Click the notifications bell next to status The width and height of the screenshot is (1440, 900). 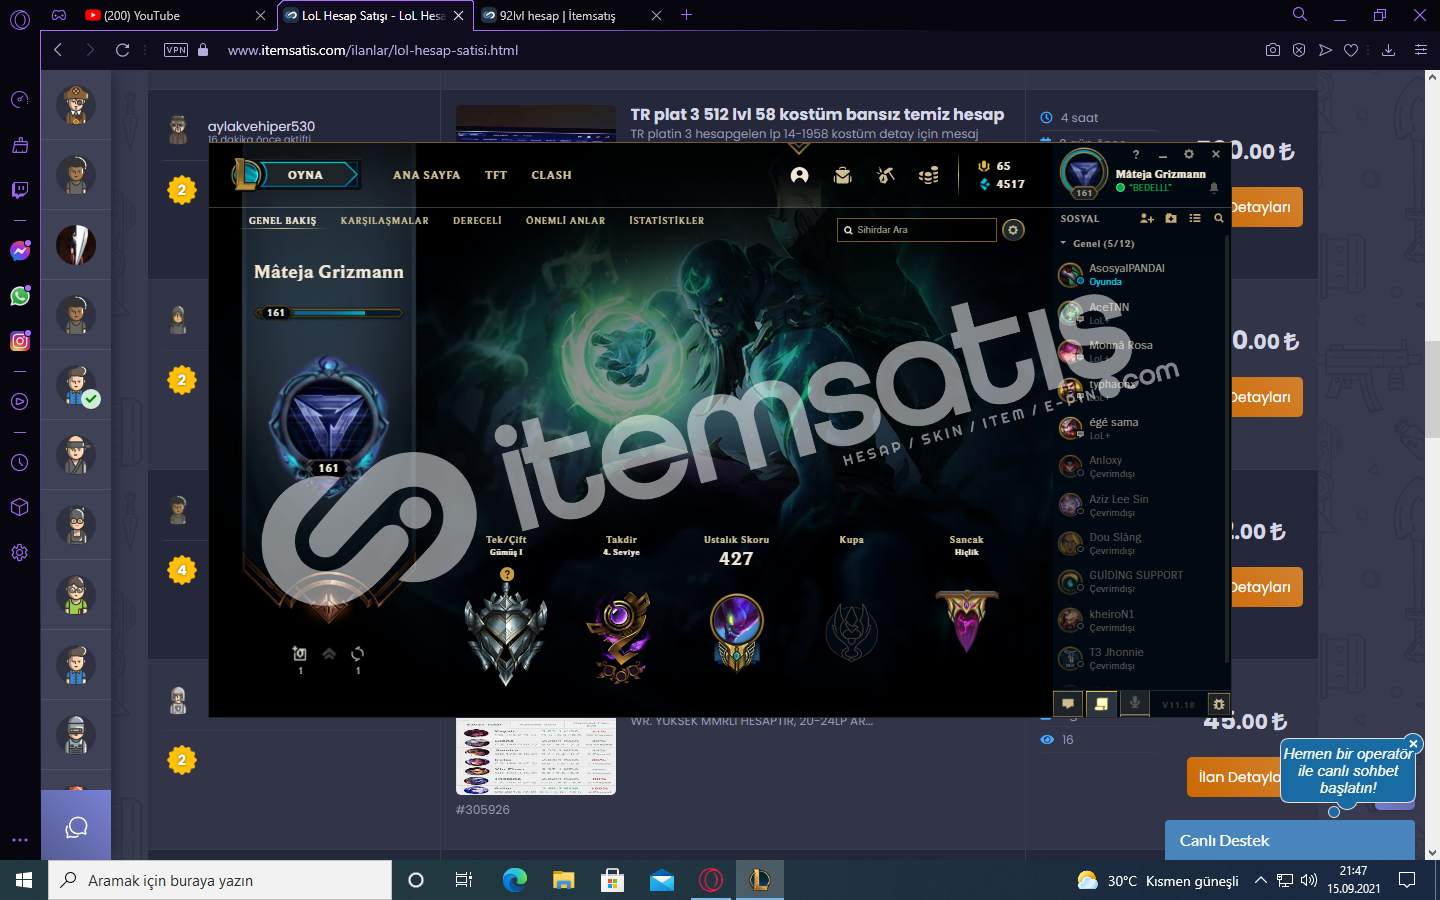click(1214, 188)
